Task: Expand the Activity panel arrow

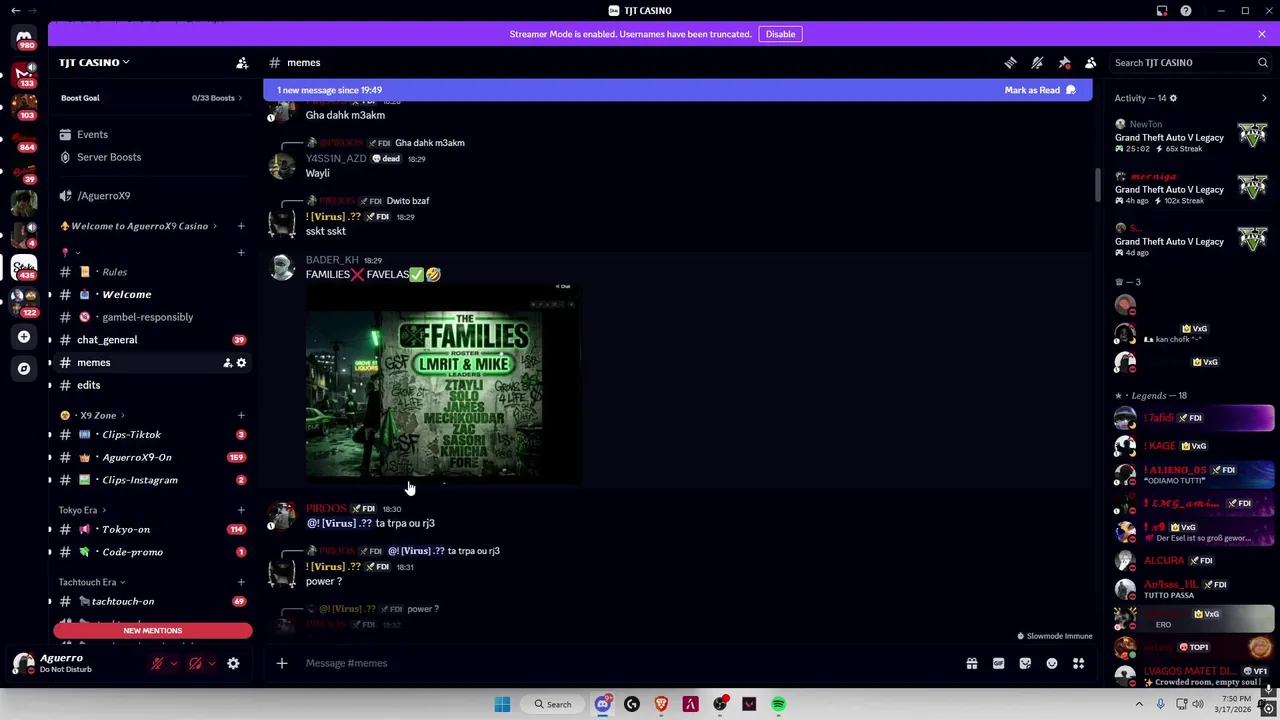Action: tap(1264, 98)
